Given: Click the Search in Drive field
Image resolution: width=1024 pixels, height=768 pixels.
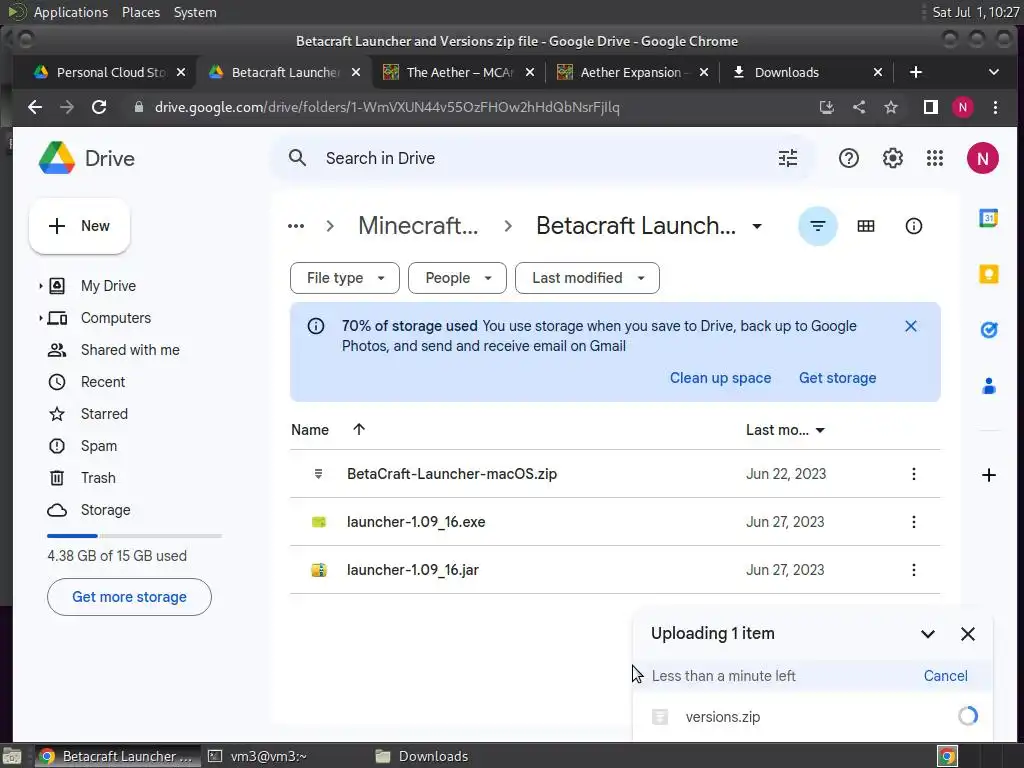Looking at the screenshot, I should (544, 158).
